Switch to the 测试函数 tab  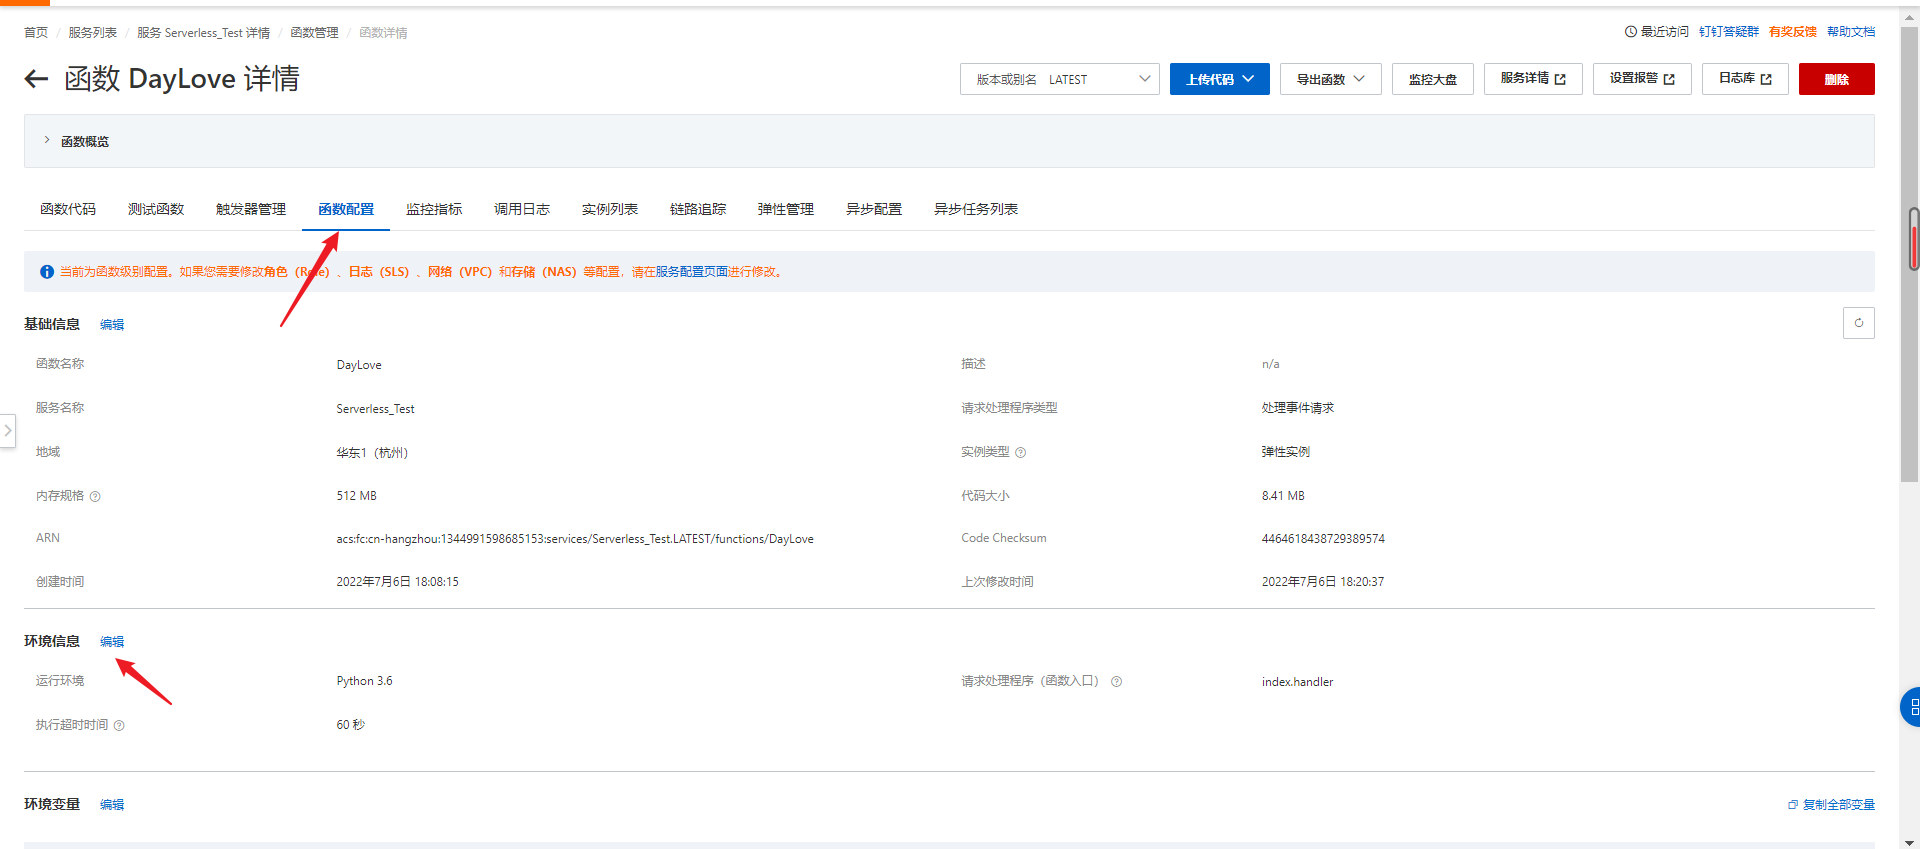[156, 209]
